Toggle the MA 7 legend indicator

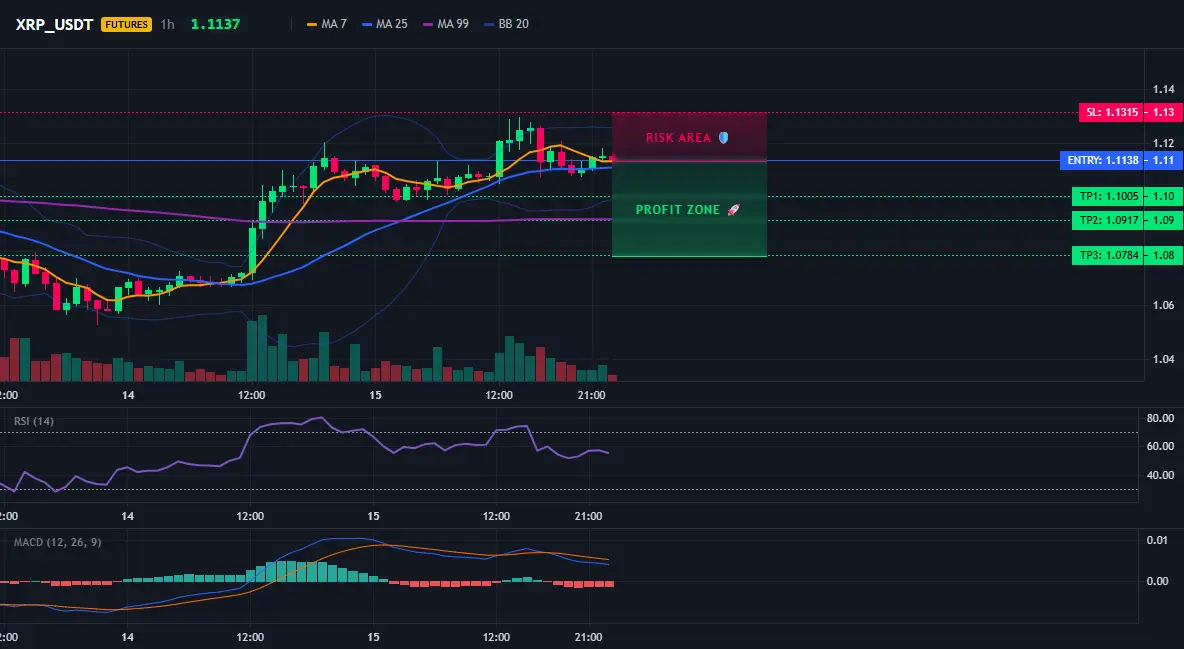pos(326,24)
